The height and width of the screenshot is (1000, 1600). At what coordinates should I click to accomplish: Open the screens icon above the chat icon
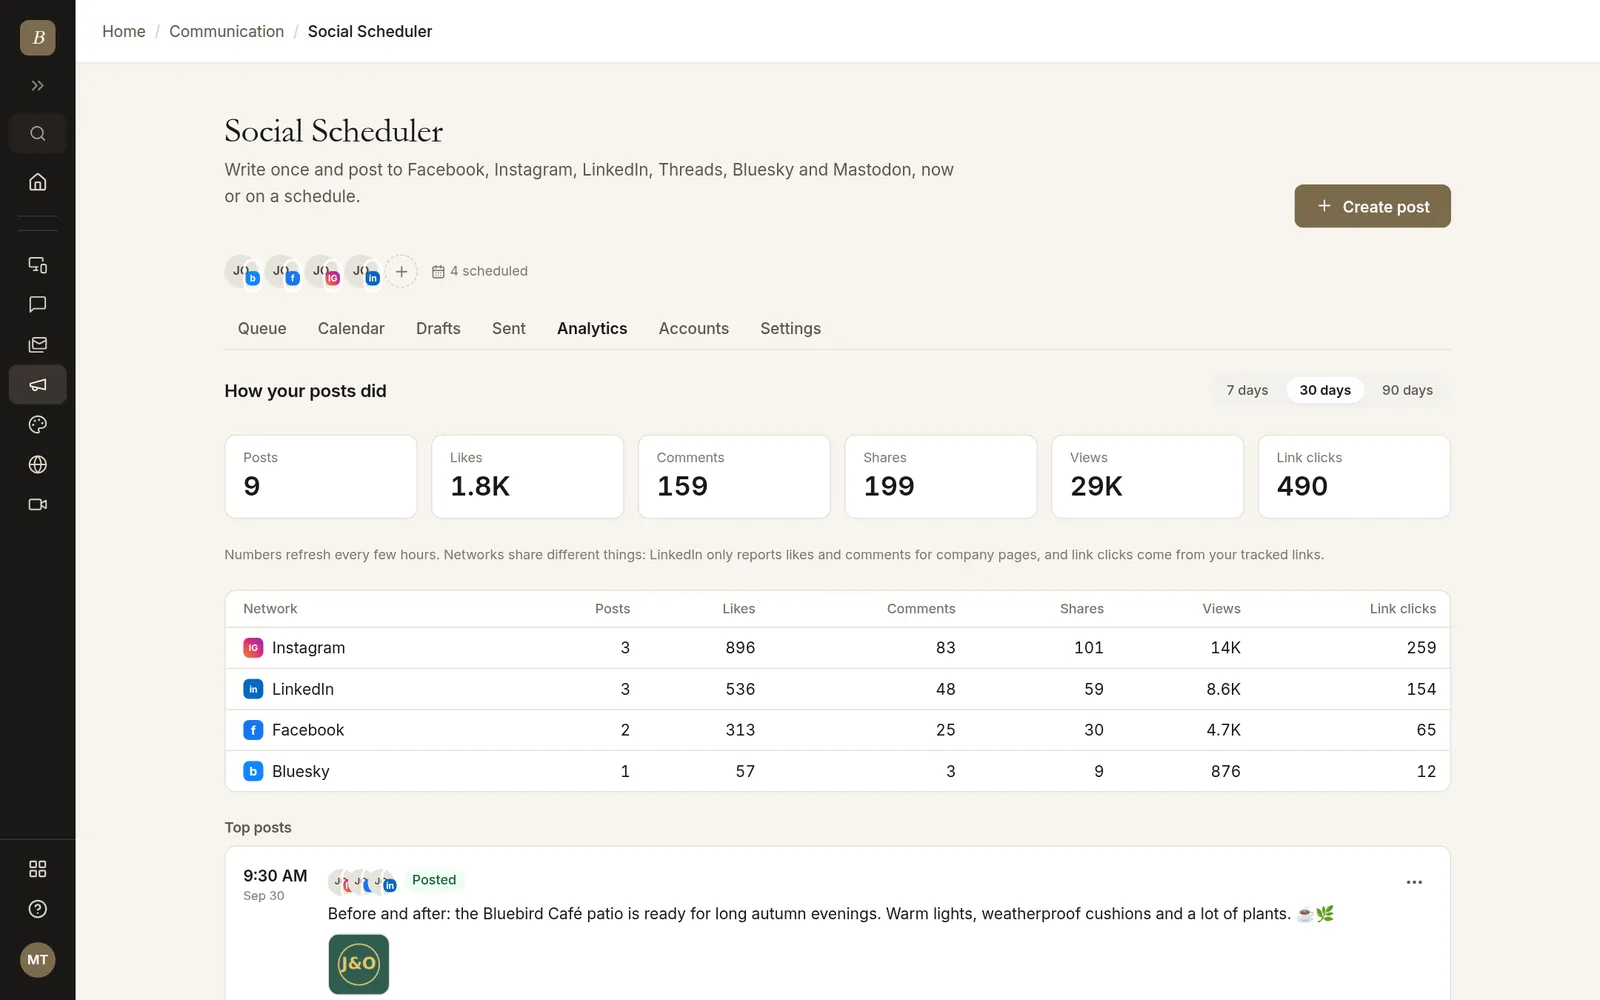pos(38,265)
